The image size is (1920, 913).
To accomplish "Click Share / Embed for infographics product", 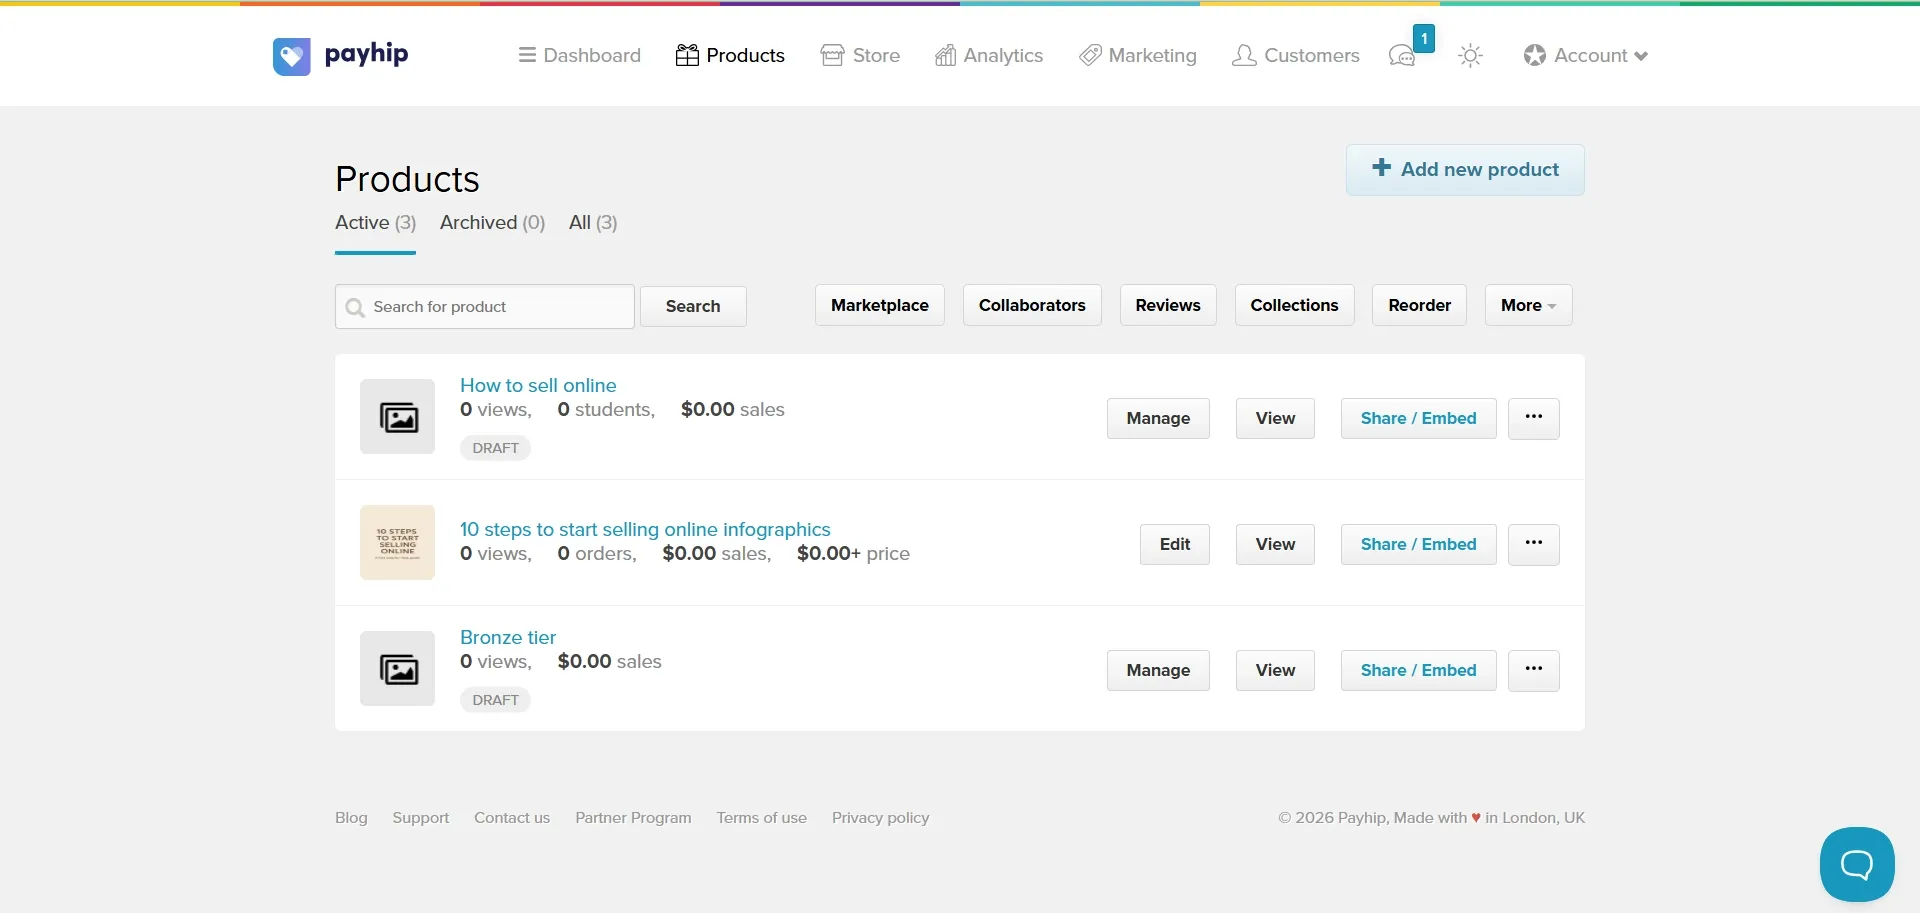I will tap(1418, 544).
